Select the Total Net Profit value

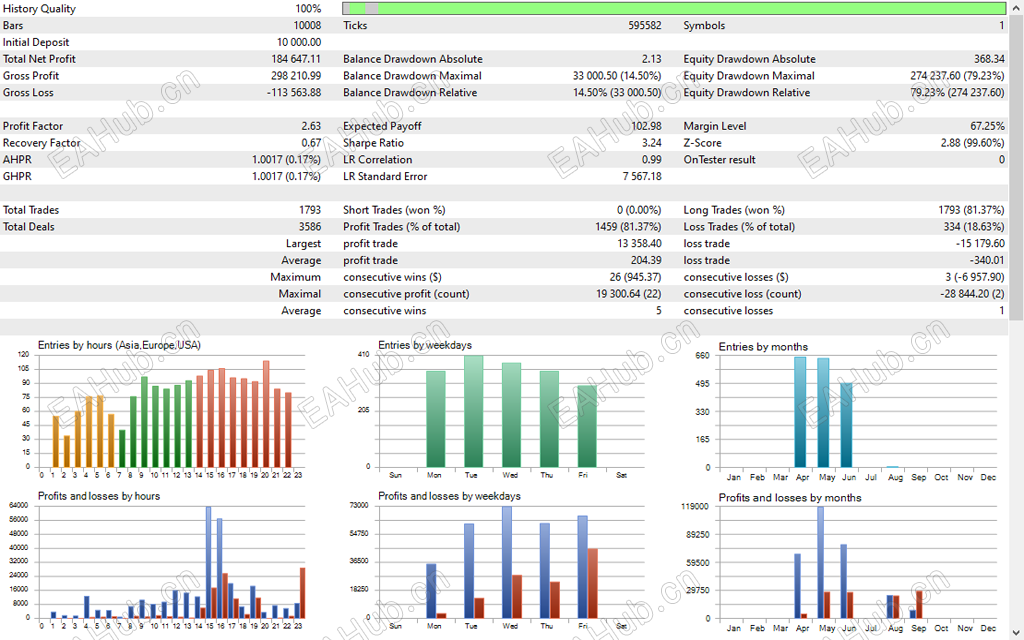(x=289, y=59)
